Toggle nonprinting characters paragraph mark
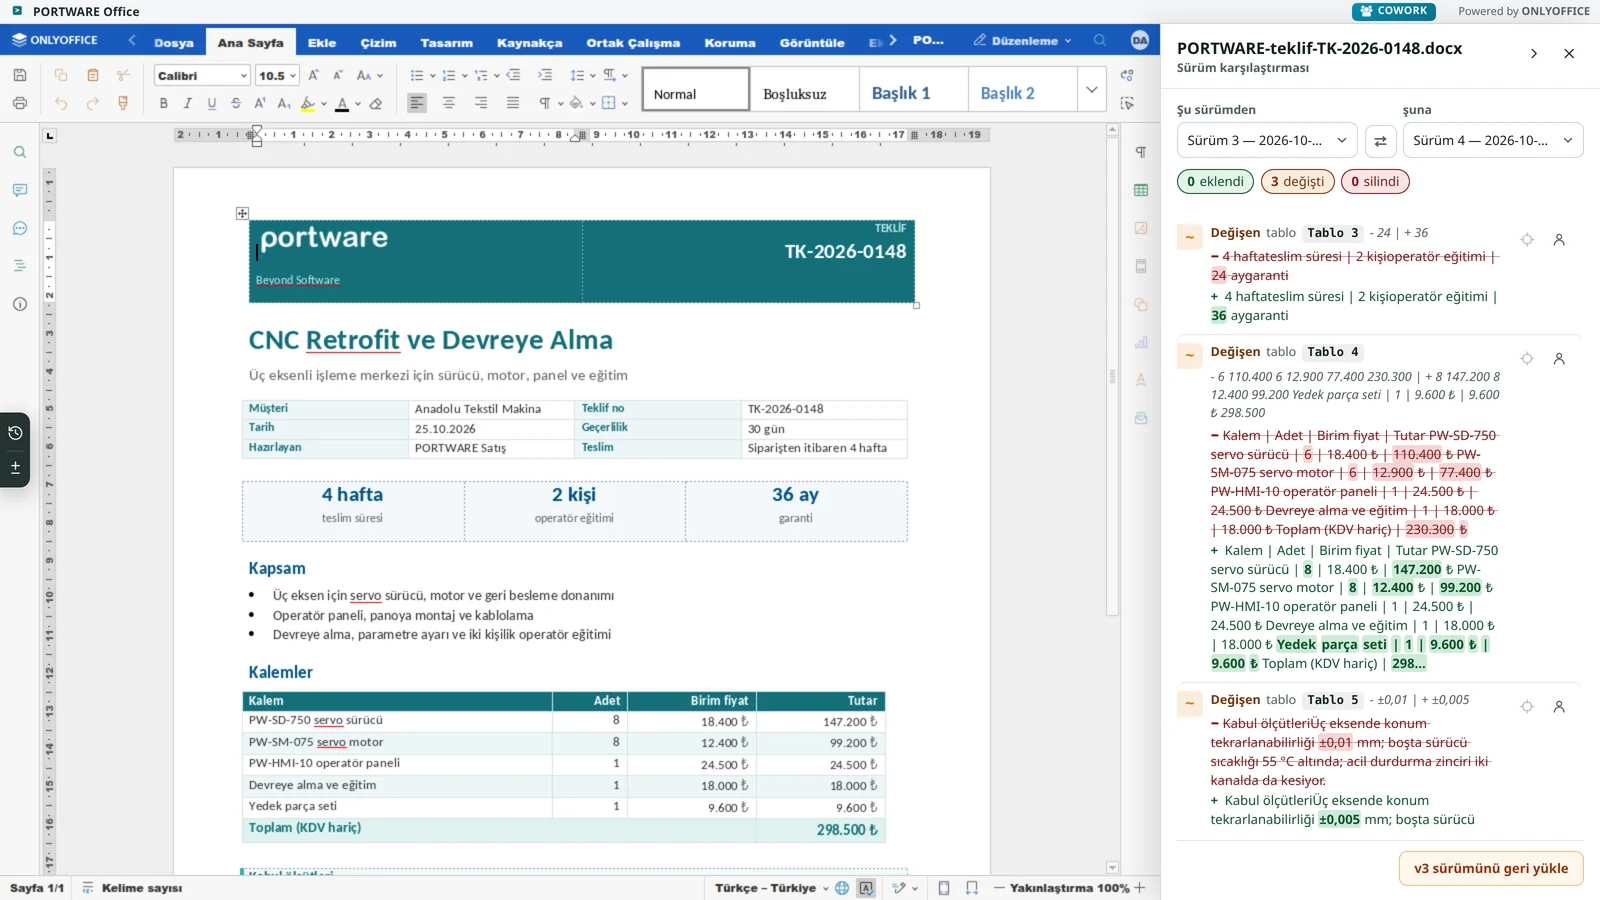1600x900 pixels. (x=545, y=103)
